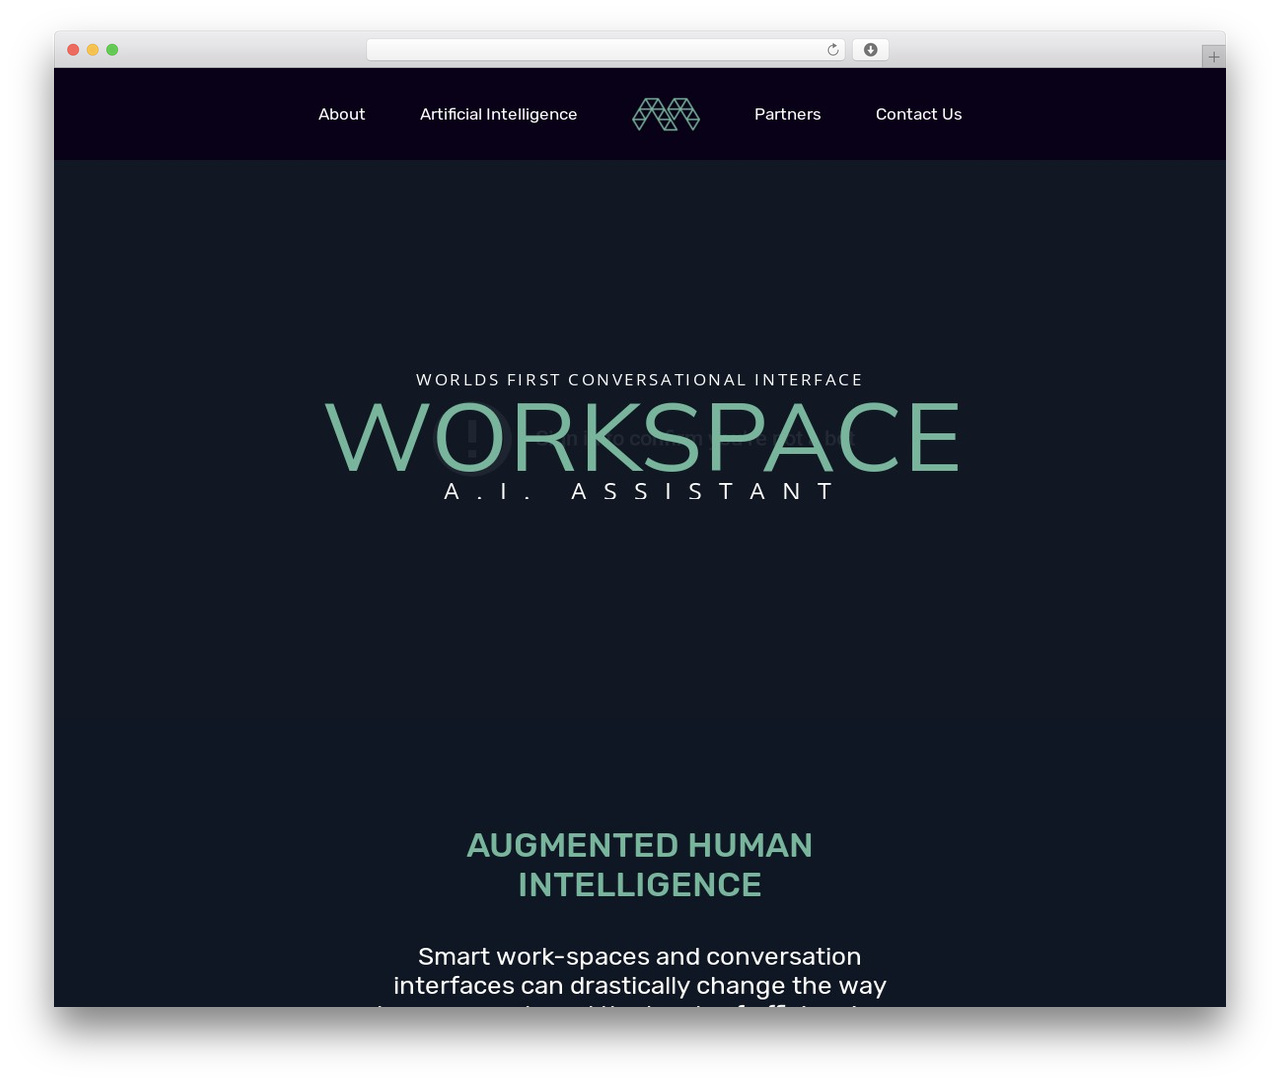Close the browser window with red button
The width and height of the screenshot is (1280, 1084).
73,50
